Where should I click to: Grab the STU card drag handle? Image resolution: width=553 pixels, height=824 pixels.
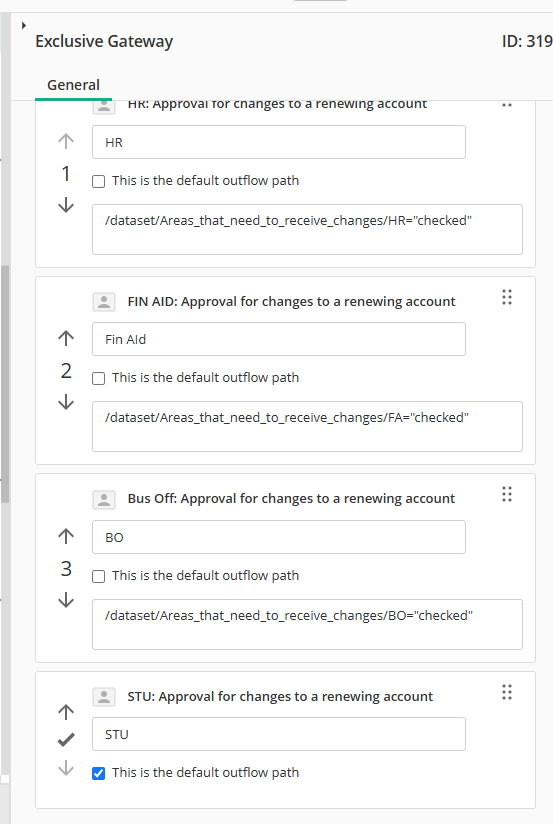coord(507,692)
